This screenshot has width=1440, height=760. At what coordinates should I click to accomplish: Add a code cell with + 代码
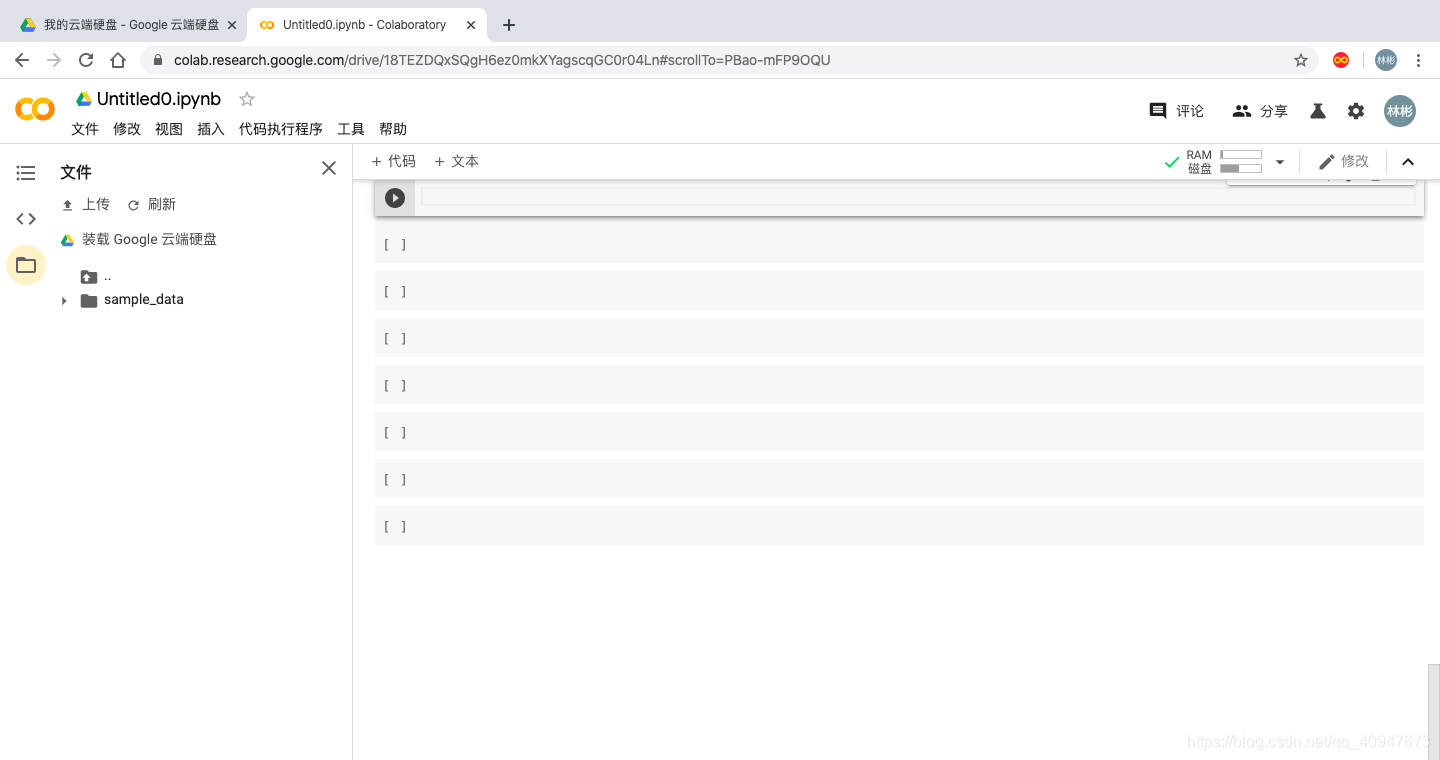coord(393,161)
